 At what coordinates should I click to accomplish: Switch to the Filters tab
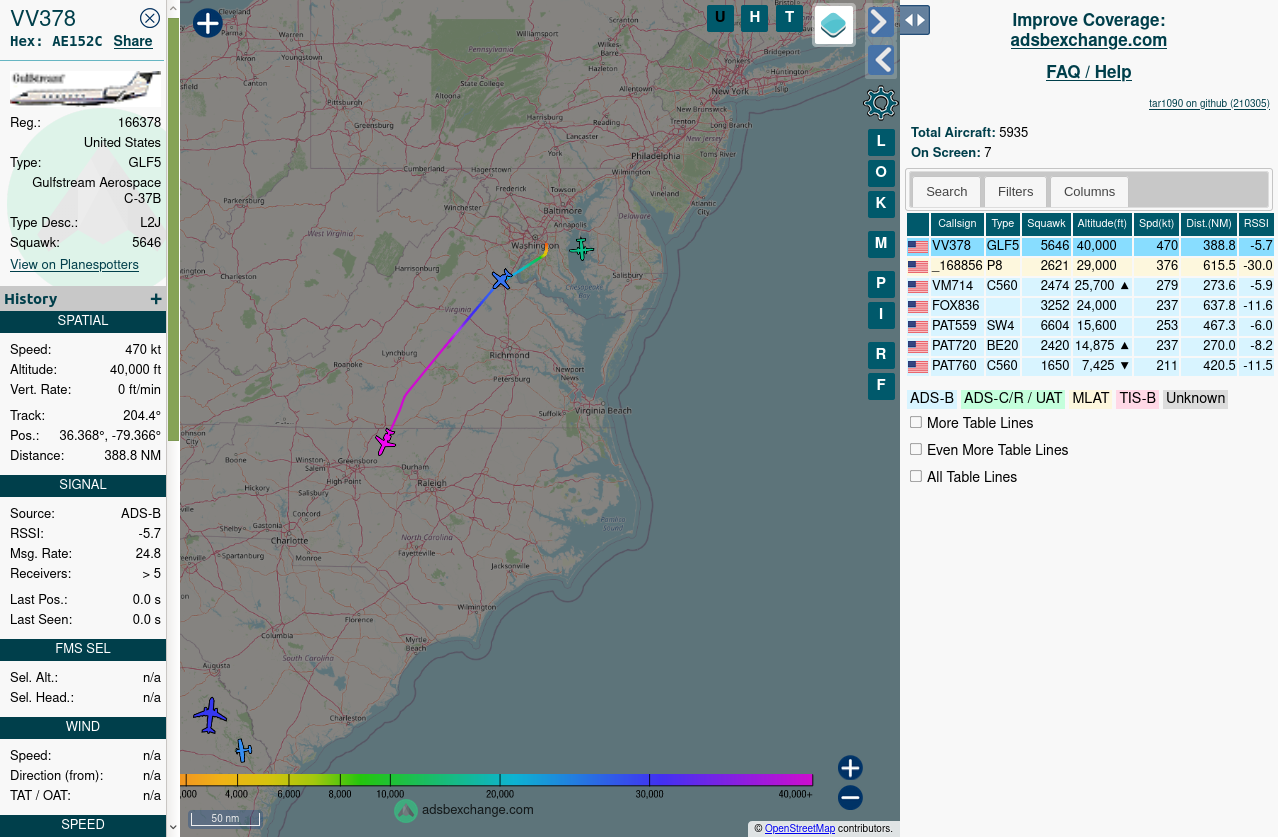click(1015, 192)
